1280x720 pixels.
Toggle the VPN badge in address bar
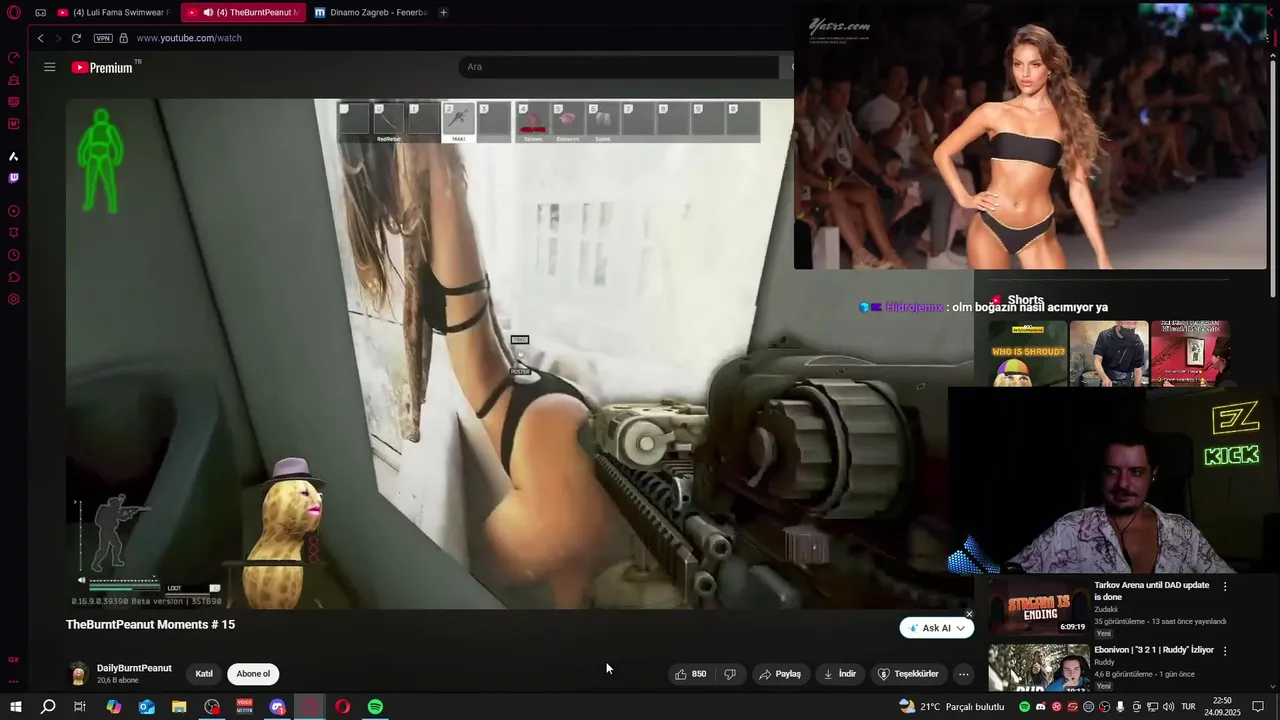(x=103, y=38)
